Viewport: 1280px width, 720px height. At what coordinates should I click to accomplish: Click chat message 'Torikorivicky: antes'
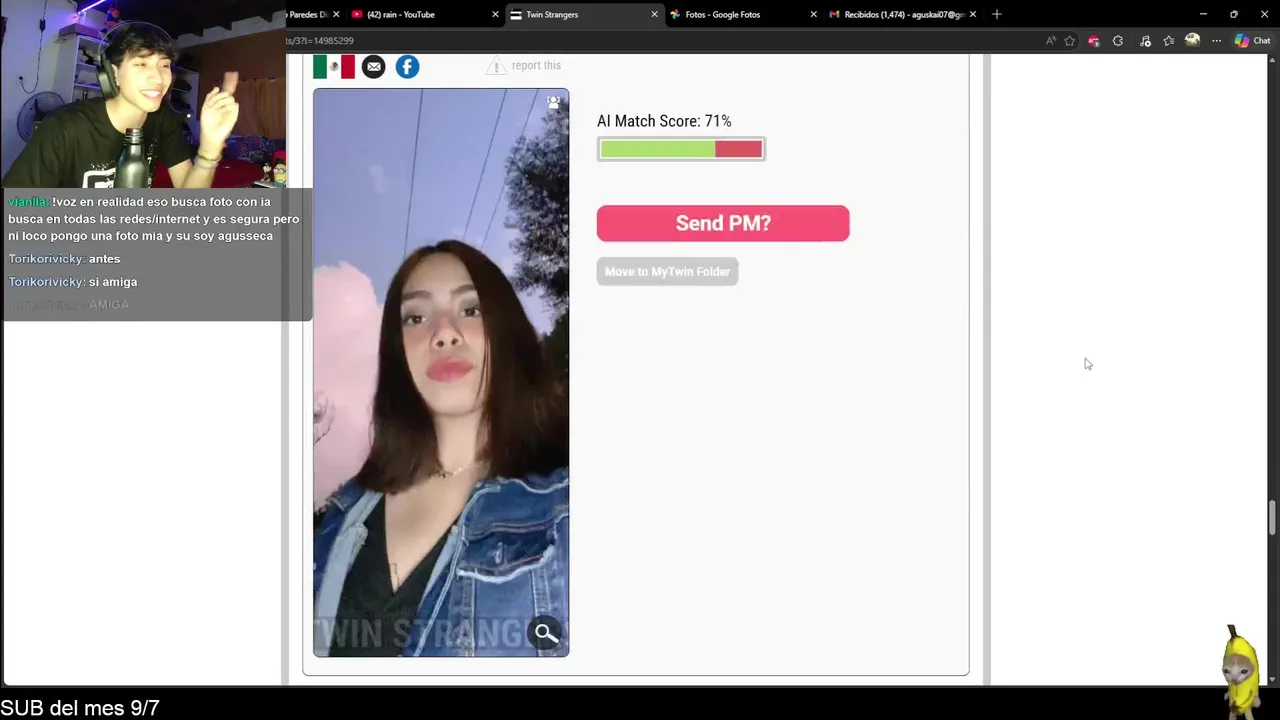pos(64,259)
